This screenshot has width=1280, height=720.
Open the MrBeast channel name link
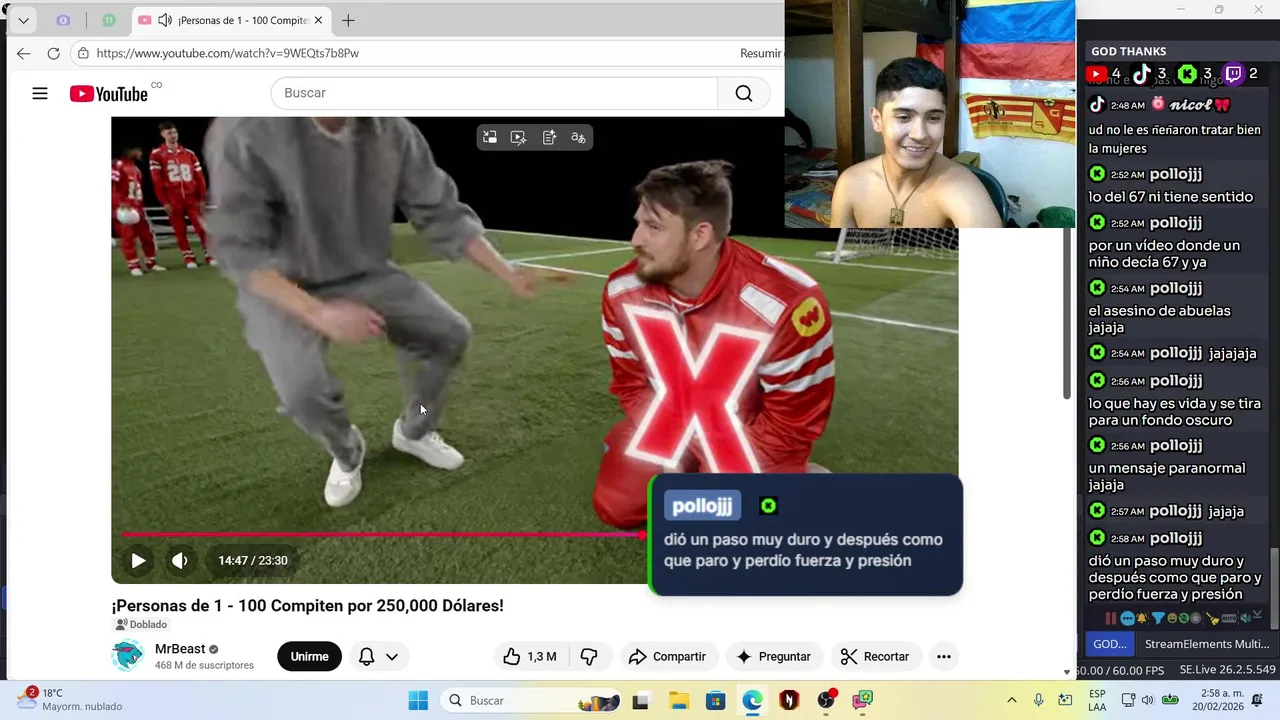[x=179, y=649]
